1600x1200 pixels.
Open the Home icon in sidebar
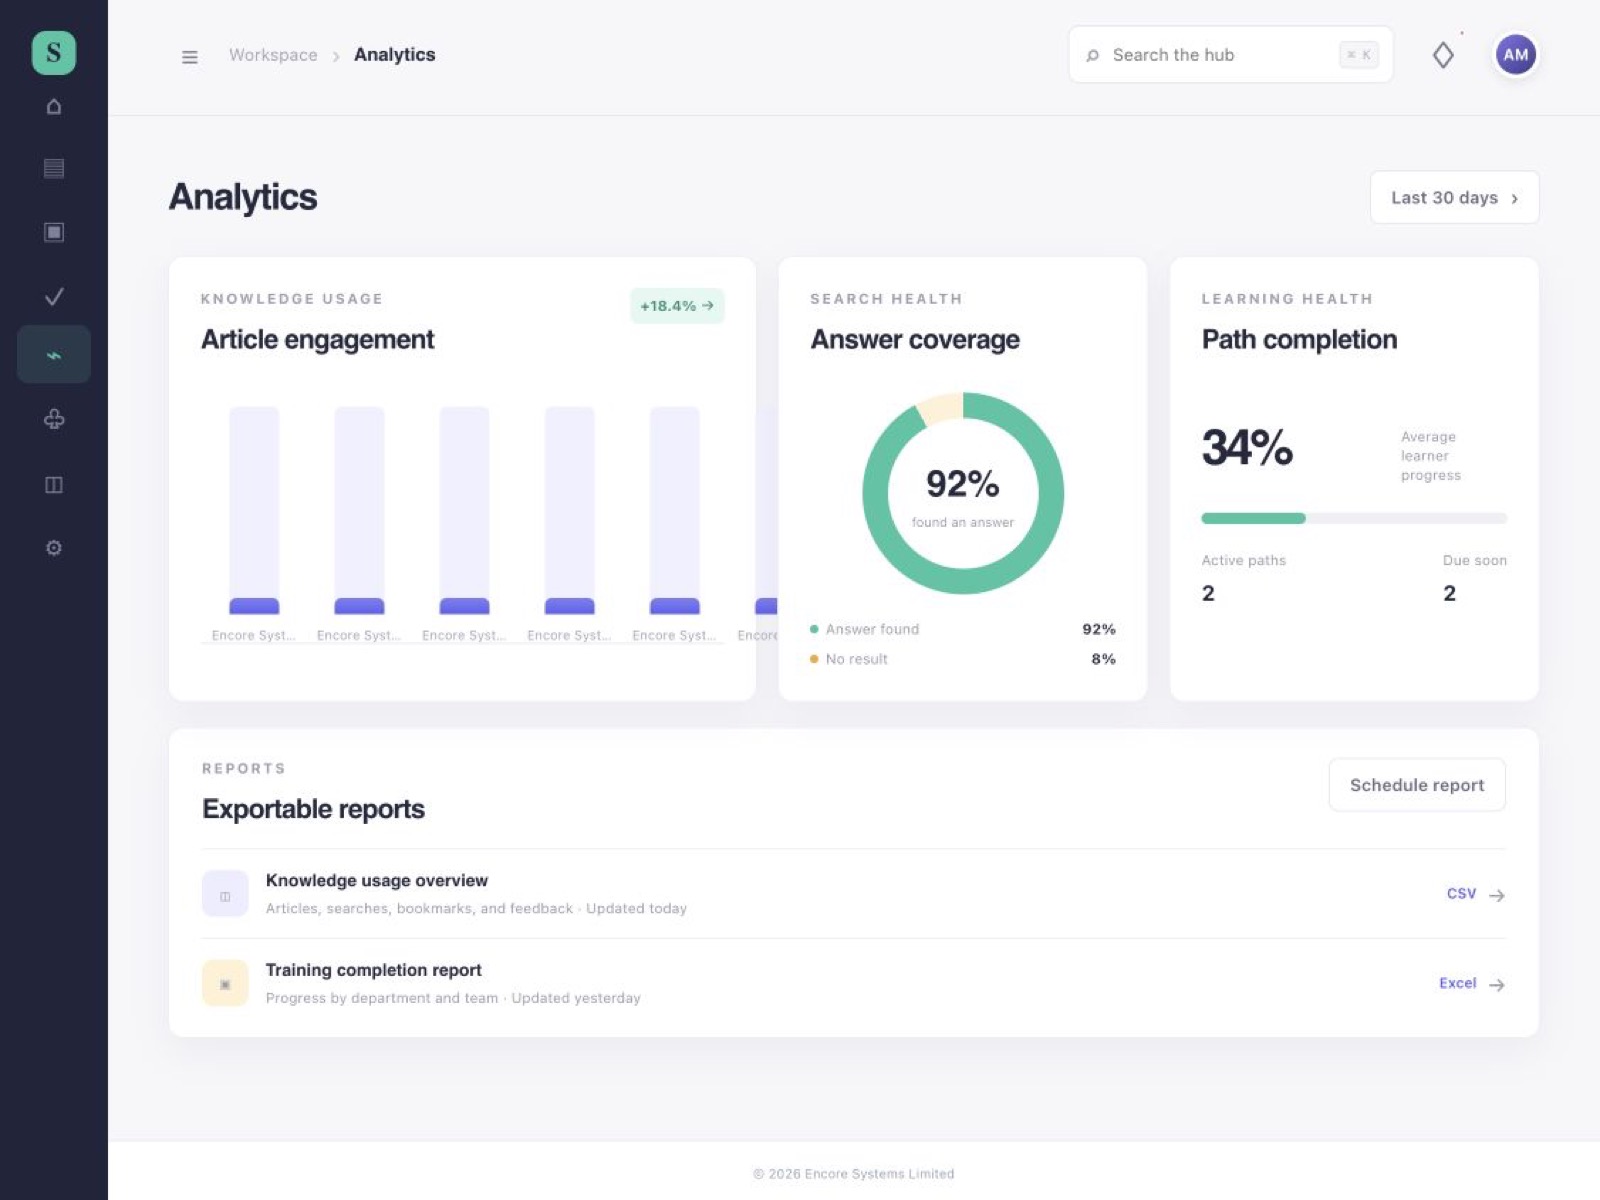pos(54,106)
